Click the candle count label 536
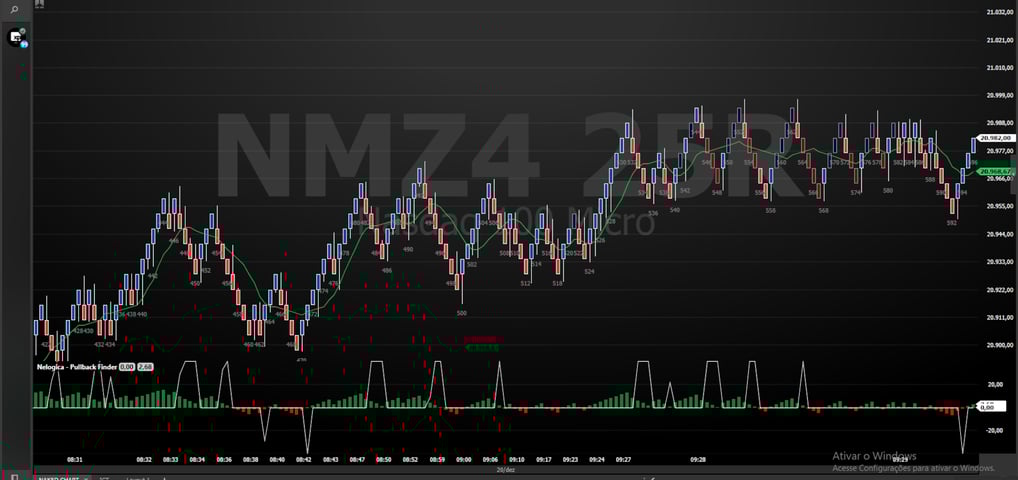The width and height of the screenshot is (1018, 480). point(653,213)
